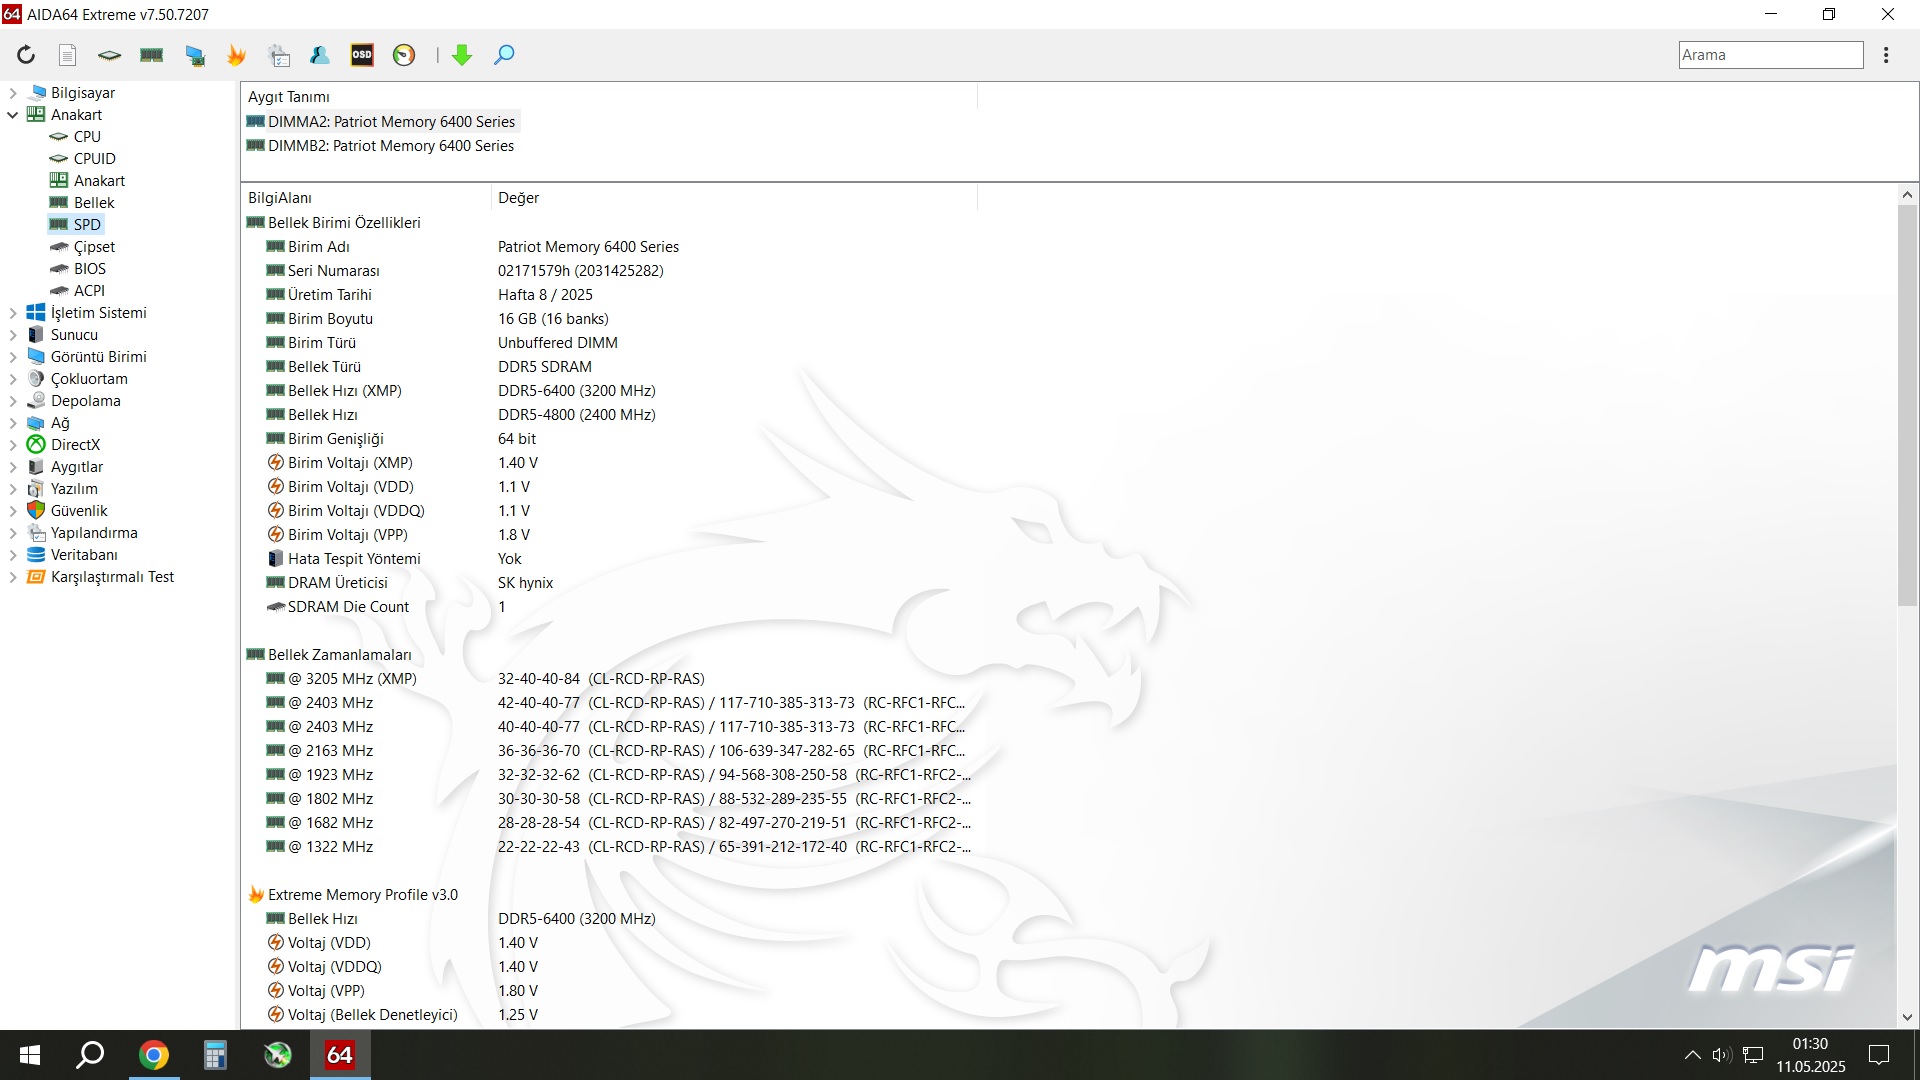The width and height of the screenshot is (1920, 1080).
Task: Select Anakart sub-item under Anakart
Action: pyautogui.click(x=99, y=181)
